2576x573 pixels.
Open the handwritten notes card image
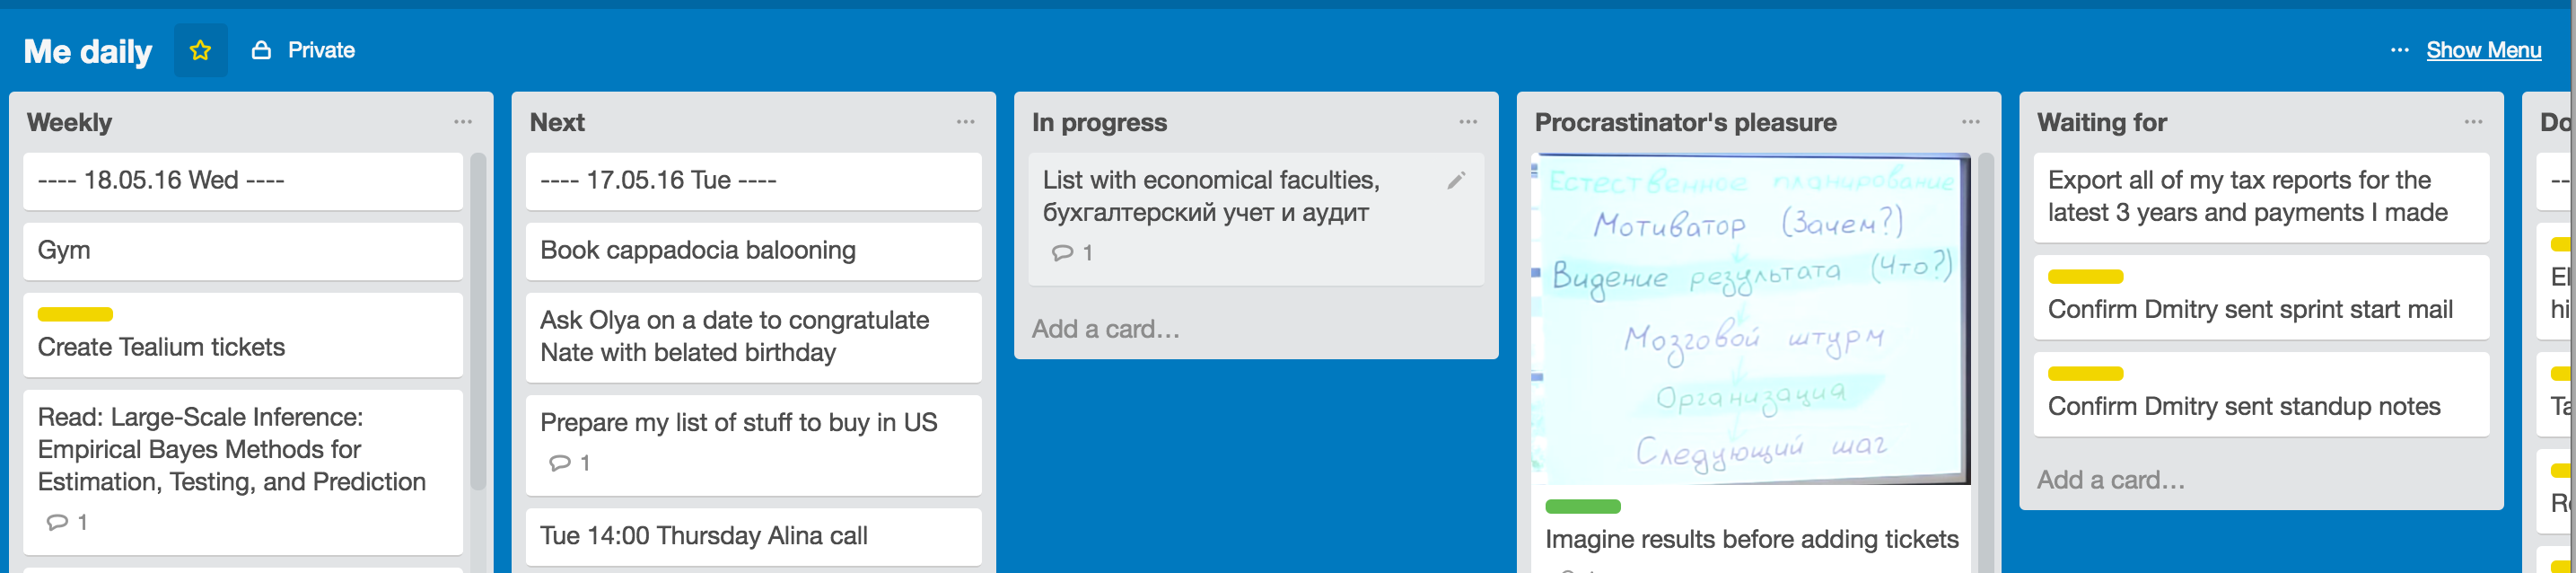click(1751, 319)
